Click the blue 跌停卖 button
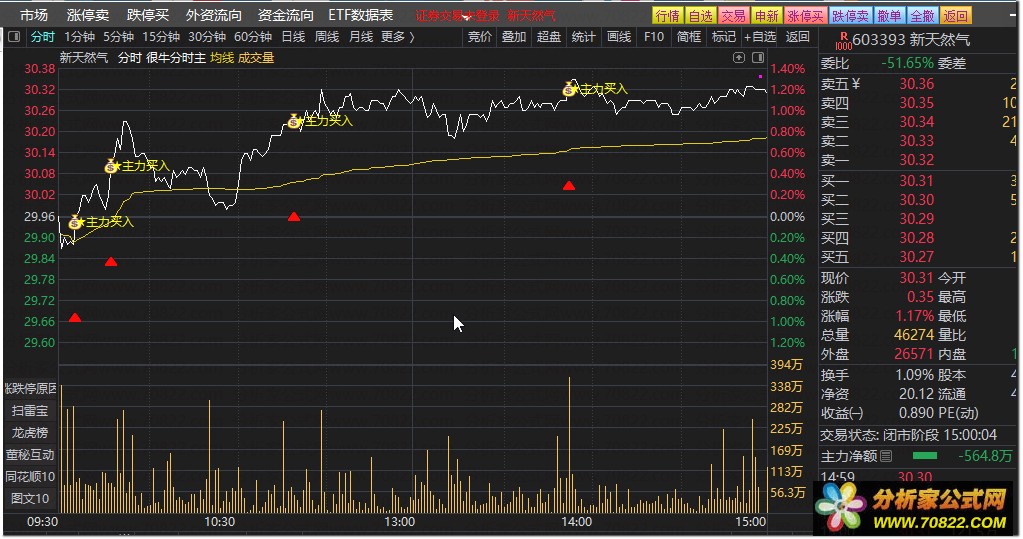 850,16
